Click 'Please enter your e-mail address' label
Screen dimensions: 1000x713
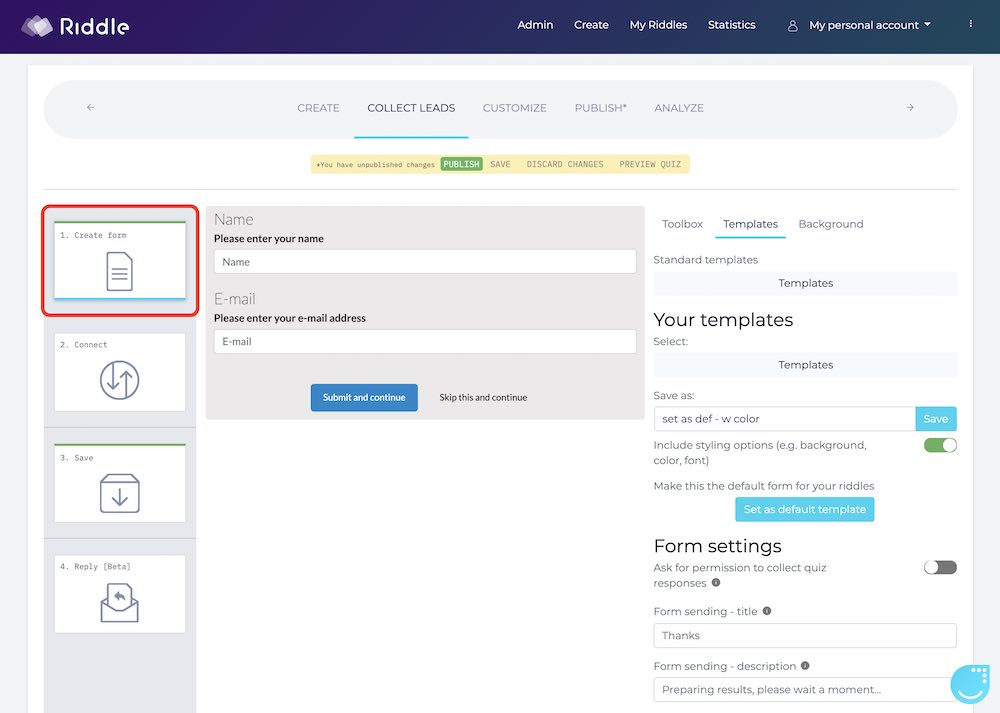click(290, 318)
